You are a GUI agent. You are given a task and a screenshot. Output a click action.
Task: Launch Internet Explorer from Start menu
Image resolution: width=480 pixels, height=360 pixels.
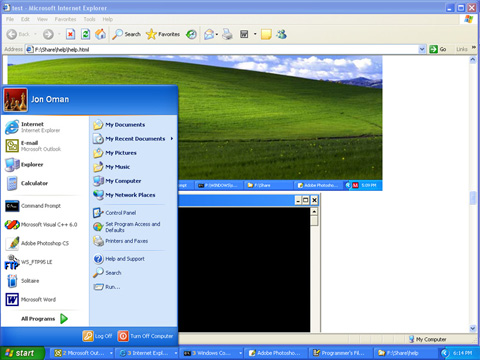coord(45,127)
